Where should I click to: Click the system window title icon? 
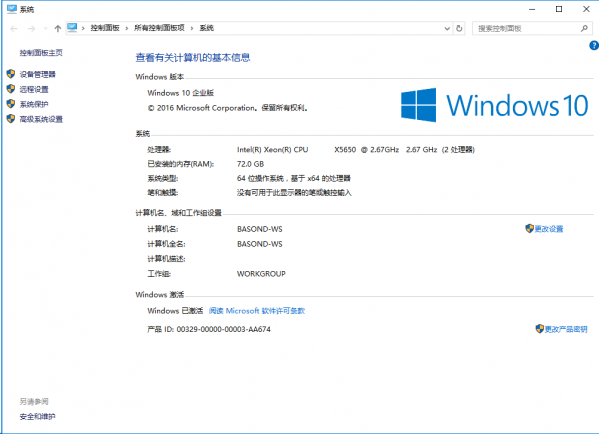12,9
